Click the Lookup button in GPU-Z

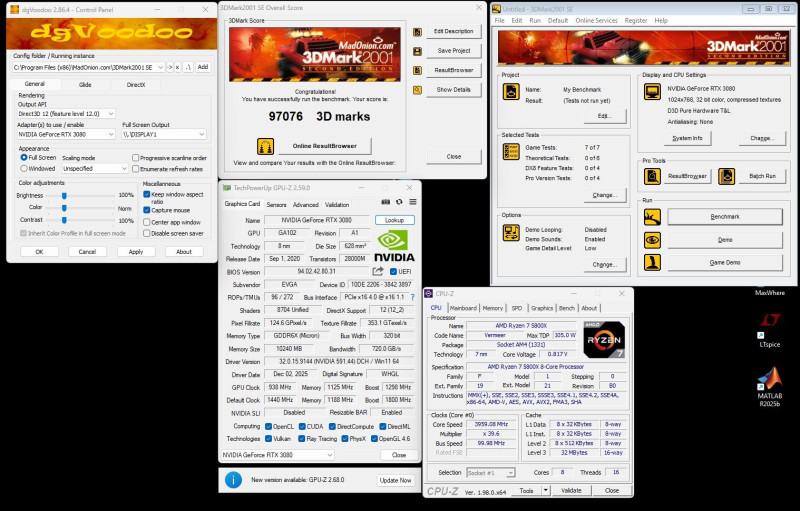click(x=394, y=220)
